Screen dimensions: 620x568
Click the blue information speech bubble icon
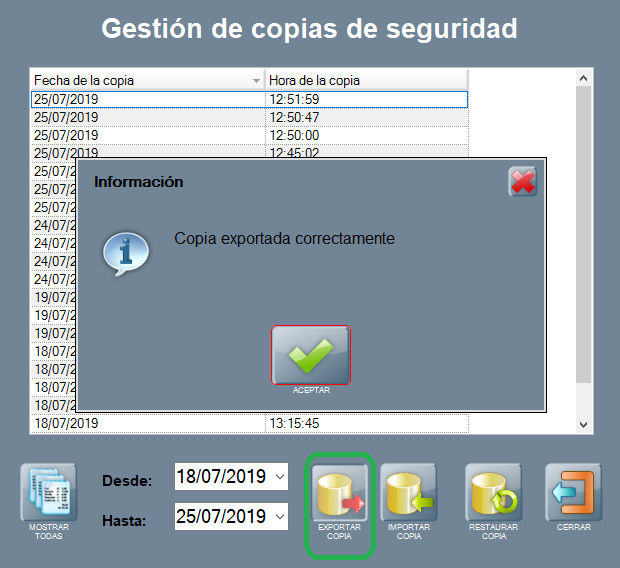click(126, 253)
